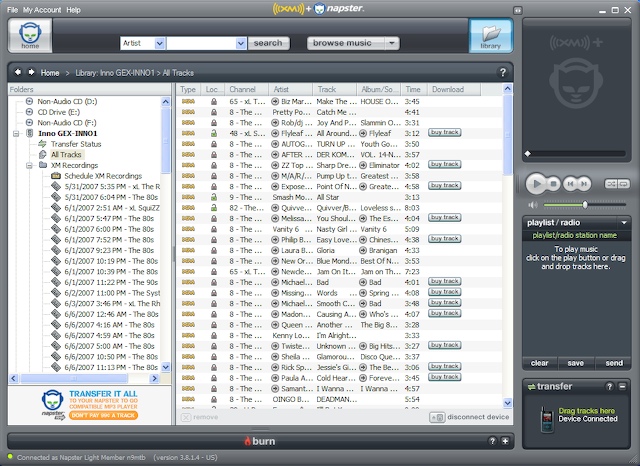Skip to next track
The width and height of the screenshot is (640, 466).
(x=584, y=184)
